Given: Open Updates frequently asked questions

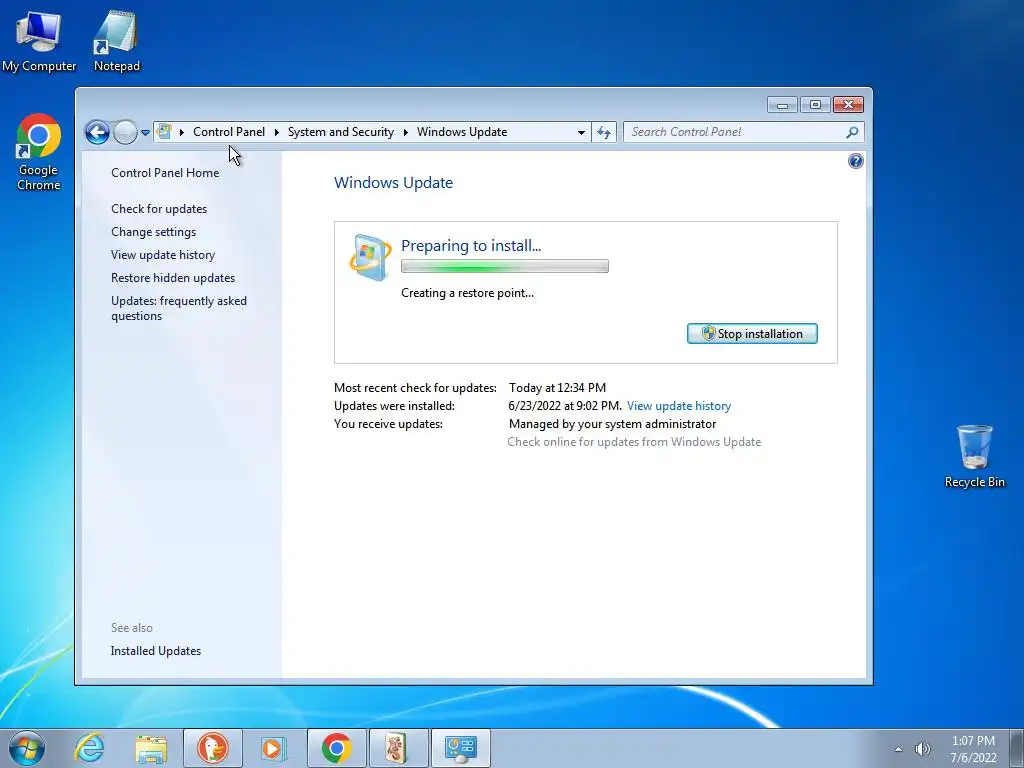Looking at the screenshot, I should click(x=179, y=308).
